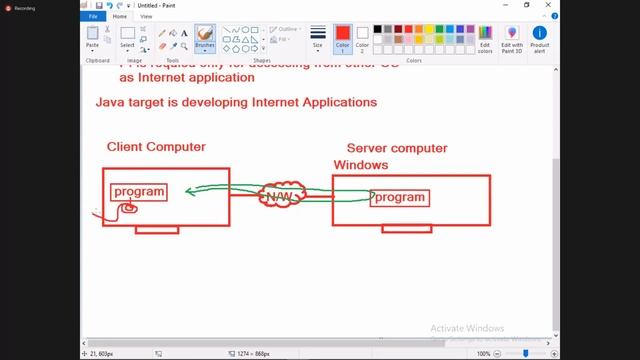This screenshot has height=360, width=640.
Task: Switch to the Home tab
Action: pyautogui.click(x=120, y=16)
